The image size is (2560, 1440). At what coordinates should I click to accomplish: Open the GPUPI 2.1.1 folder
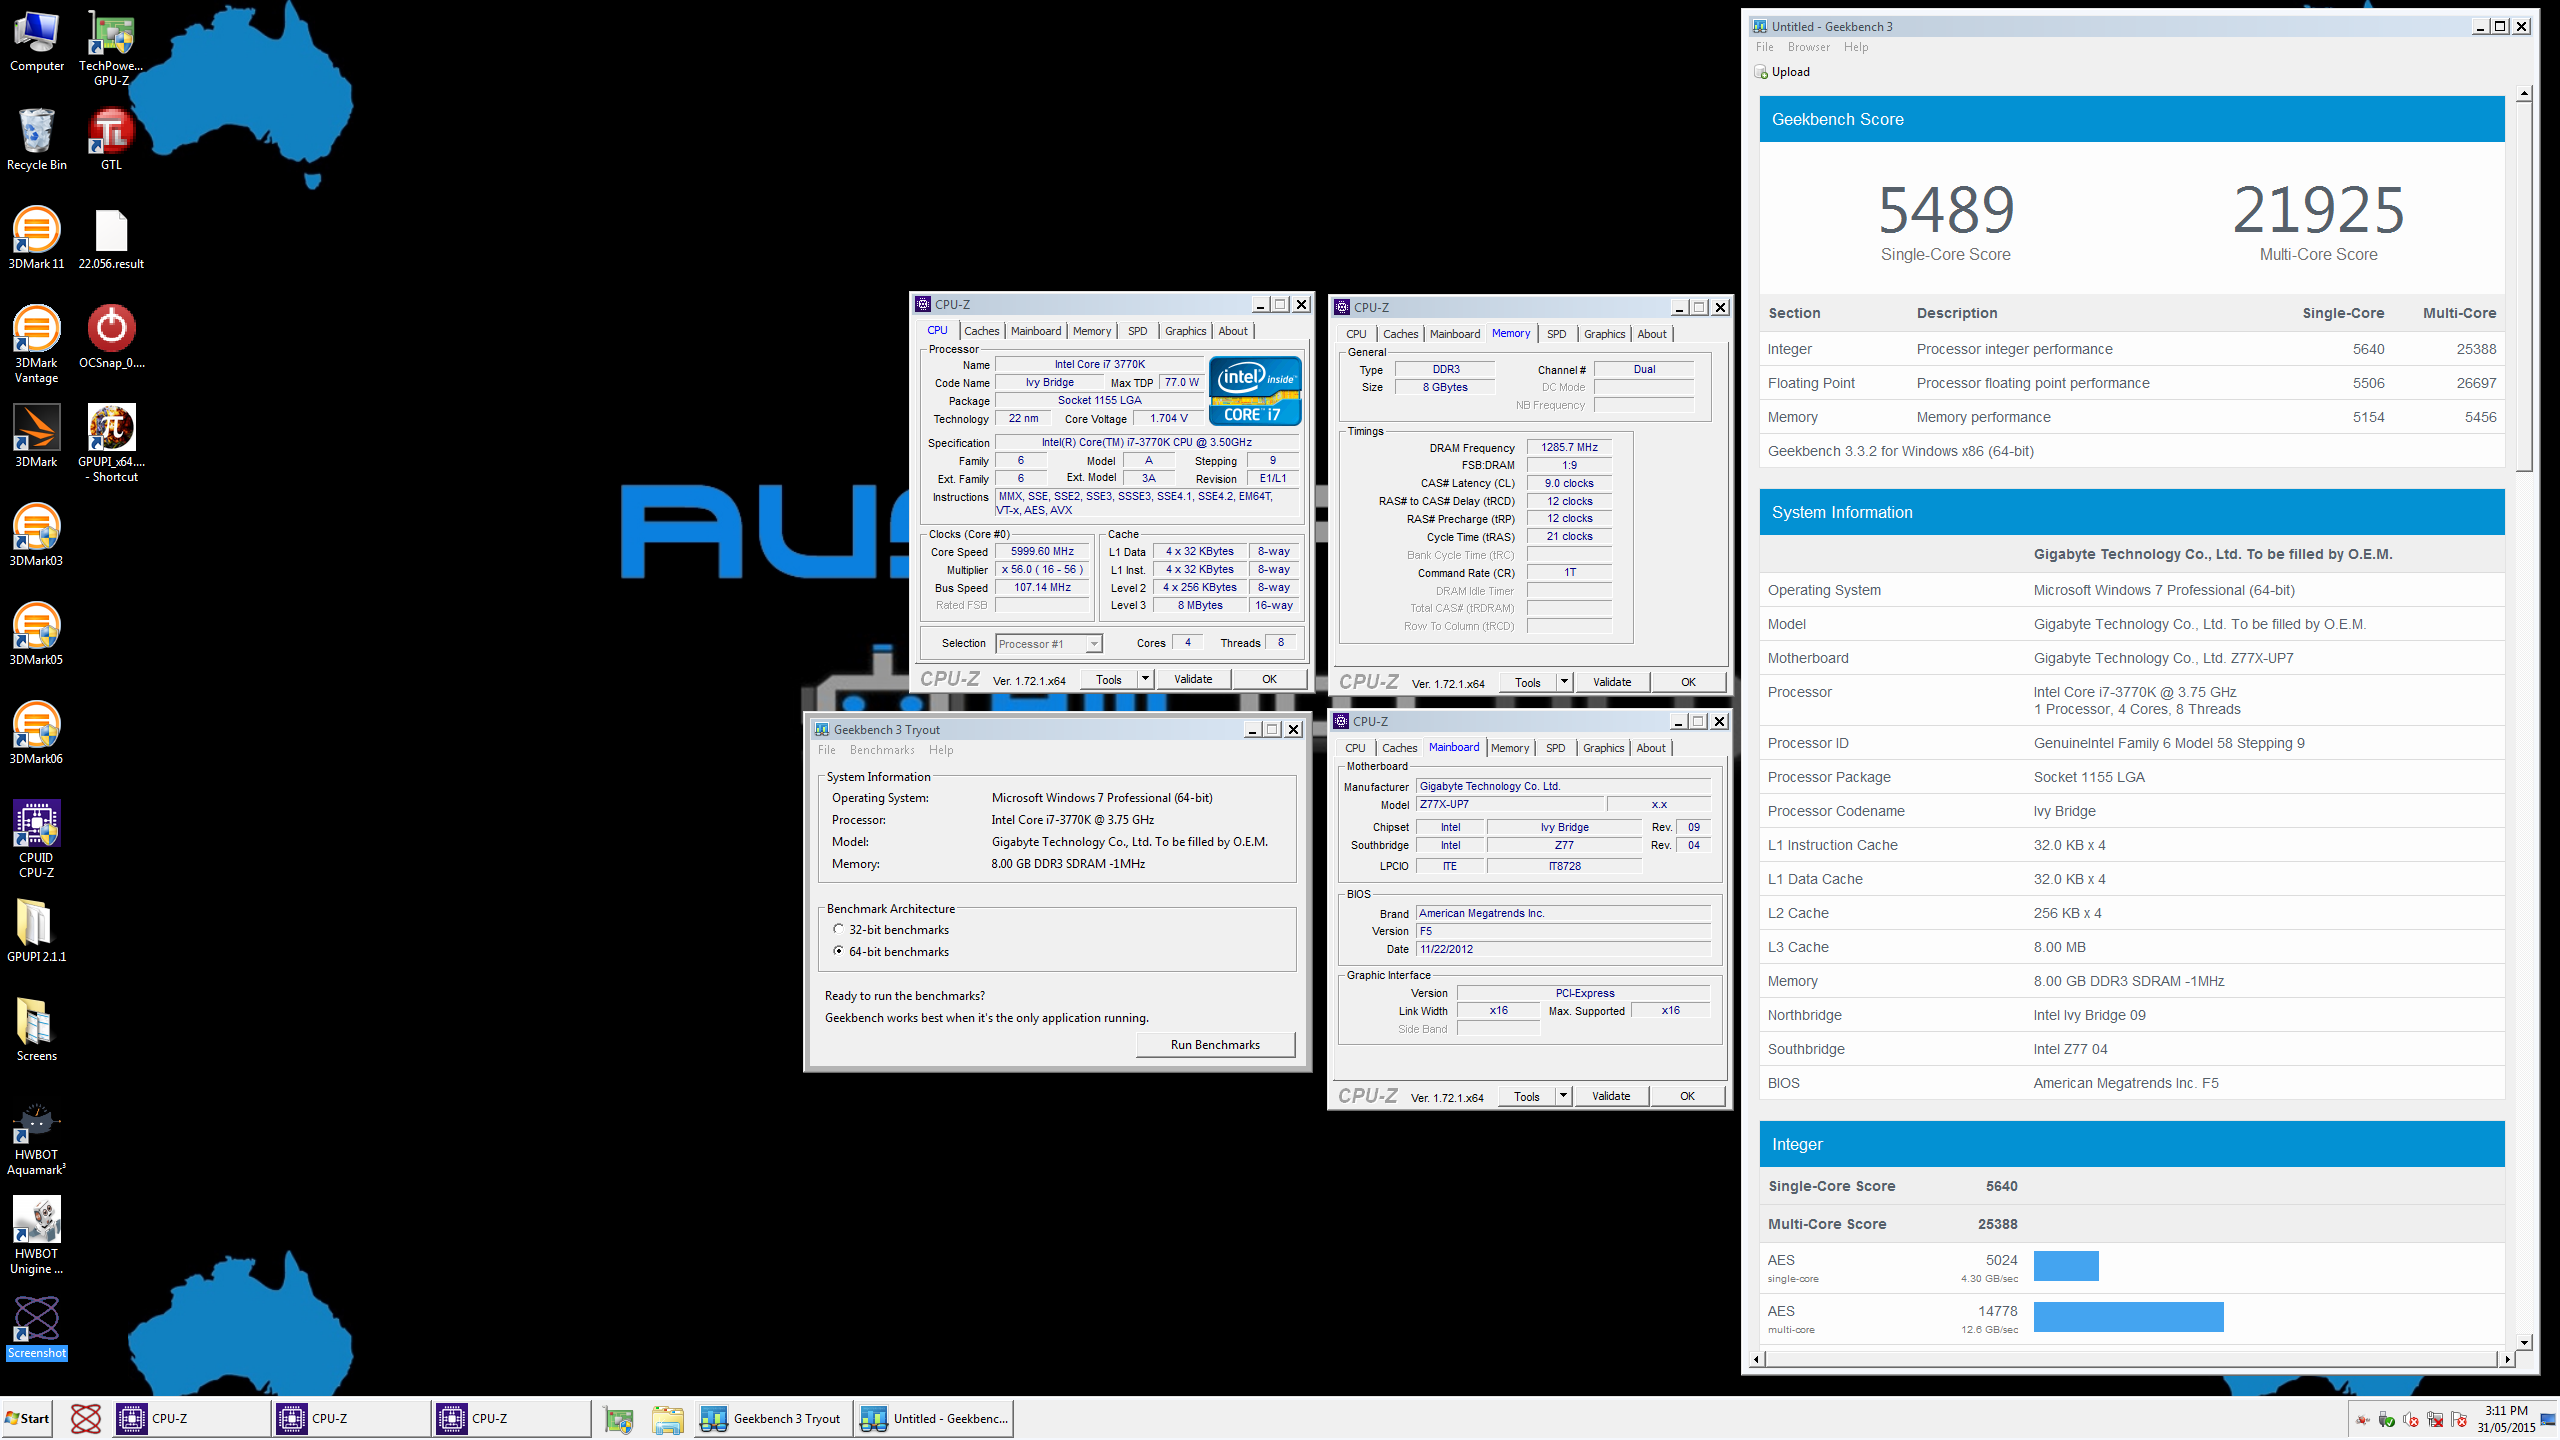point(37,930)
